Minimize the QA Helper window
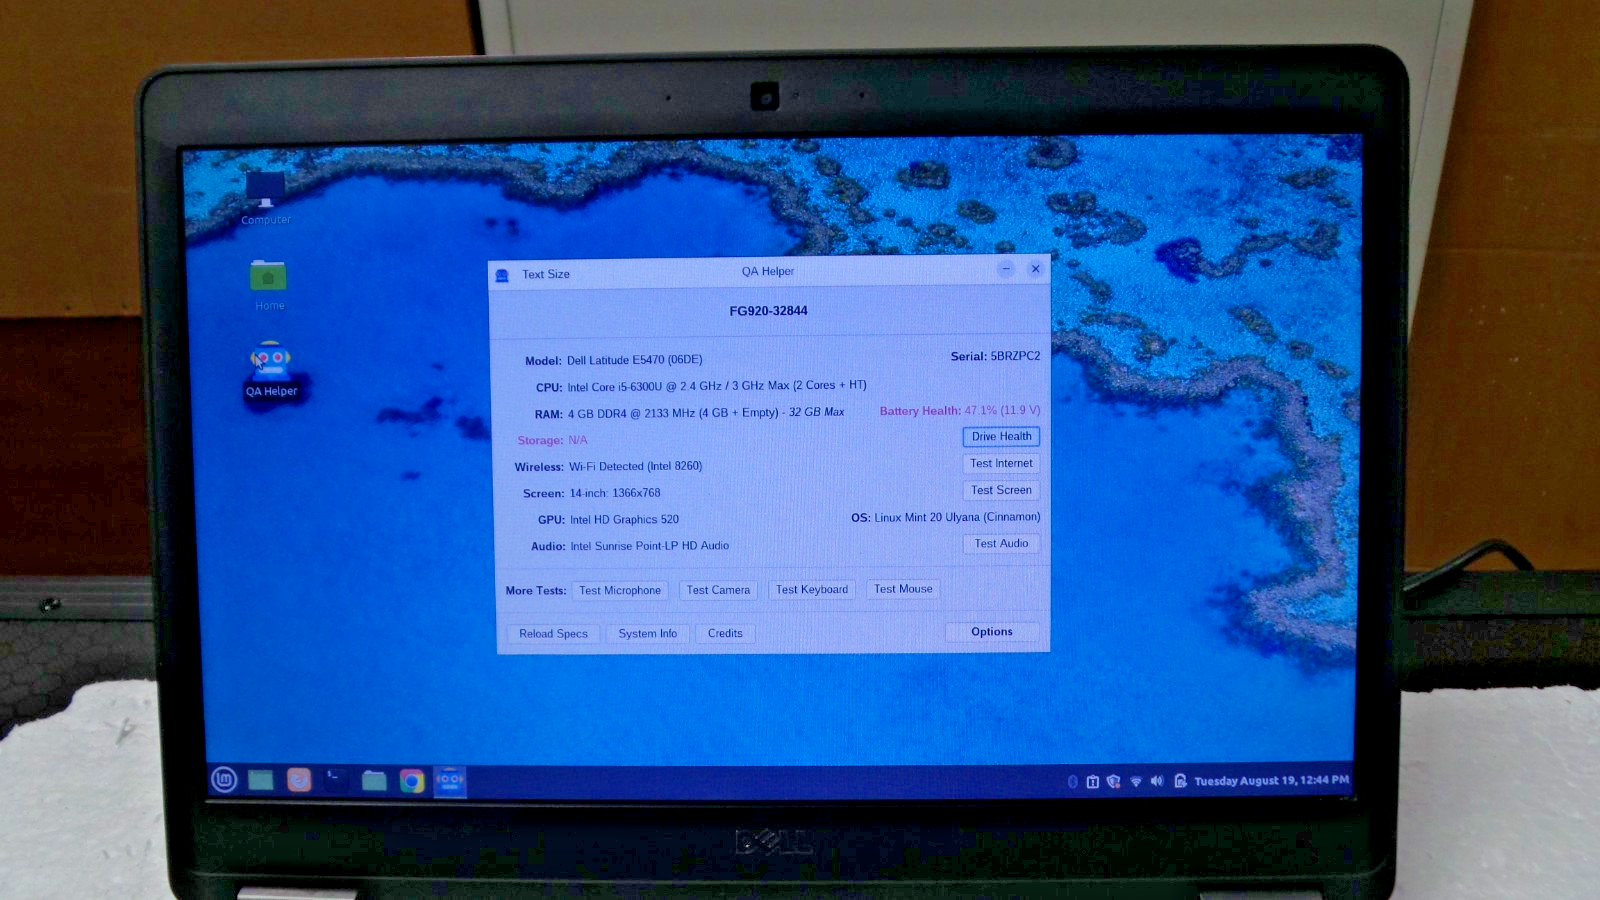This screenshot has height=900, width=1600. tap(1006, 269)
